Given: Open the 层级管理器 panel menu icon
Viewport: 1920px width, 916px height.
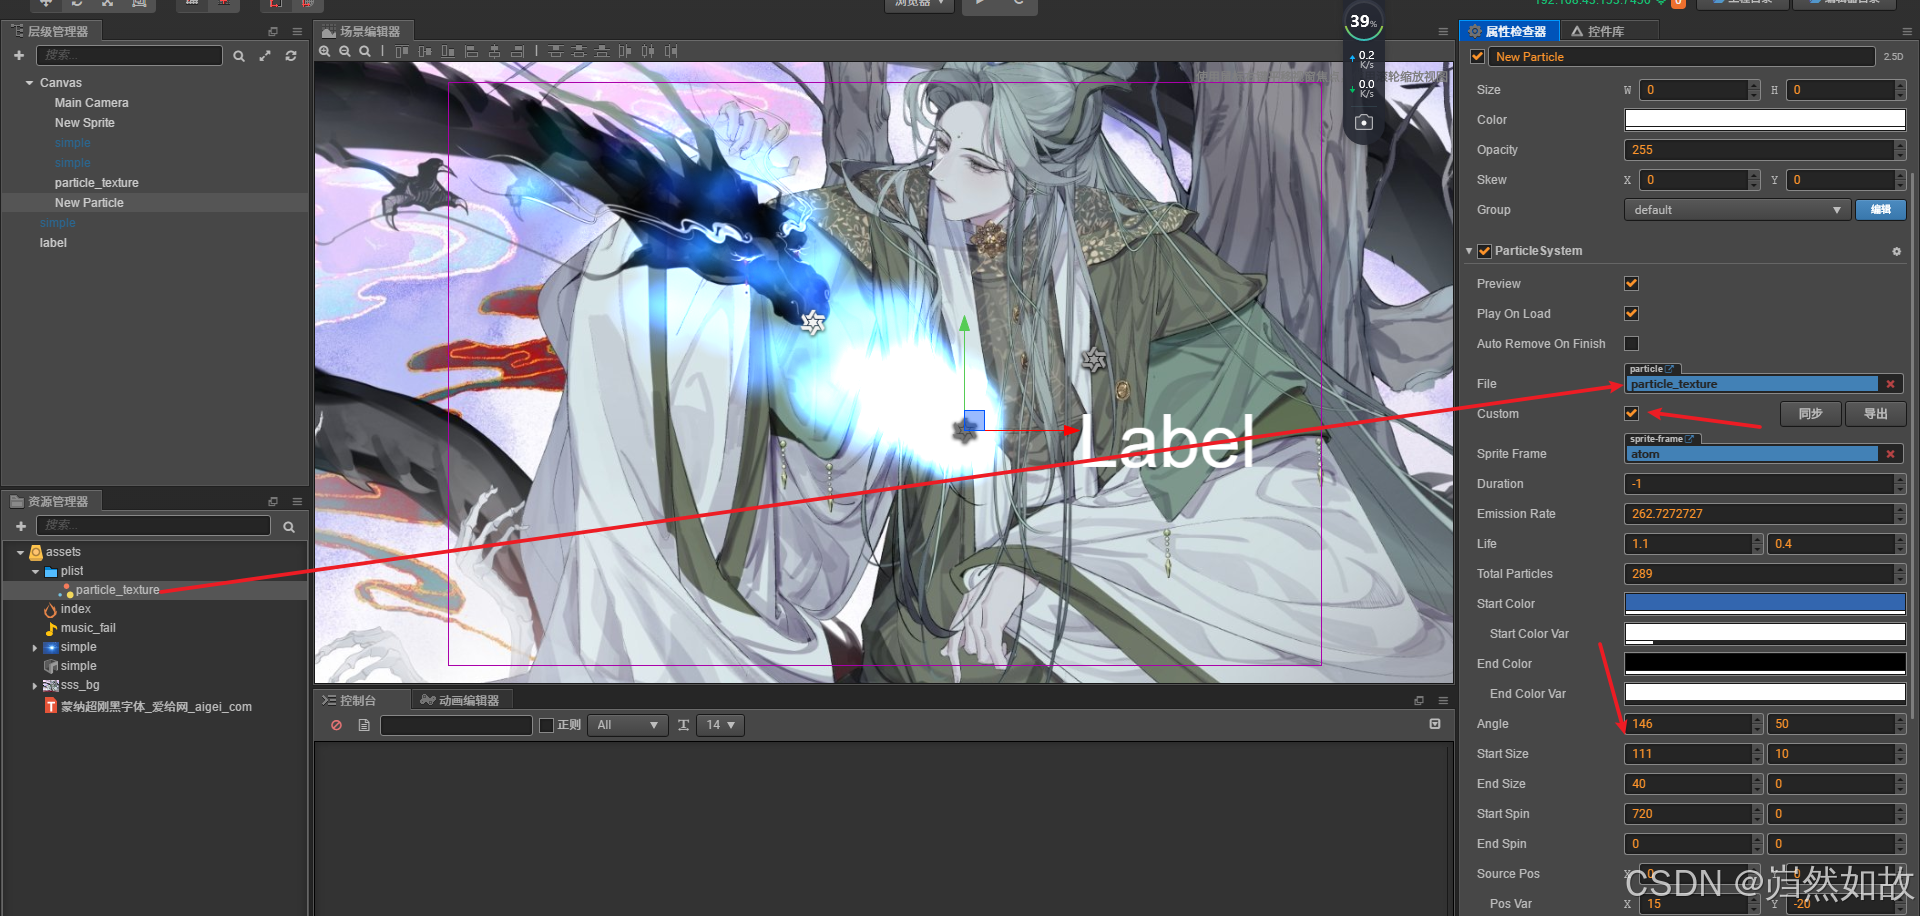Looking at the screenshot, I should (297, 32).
